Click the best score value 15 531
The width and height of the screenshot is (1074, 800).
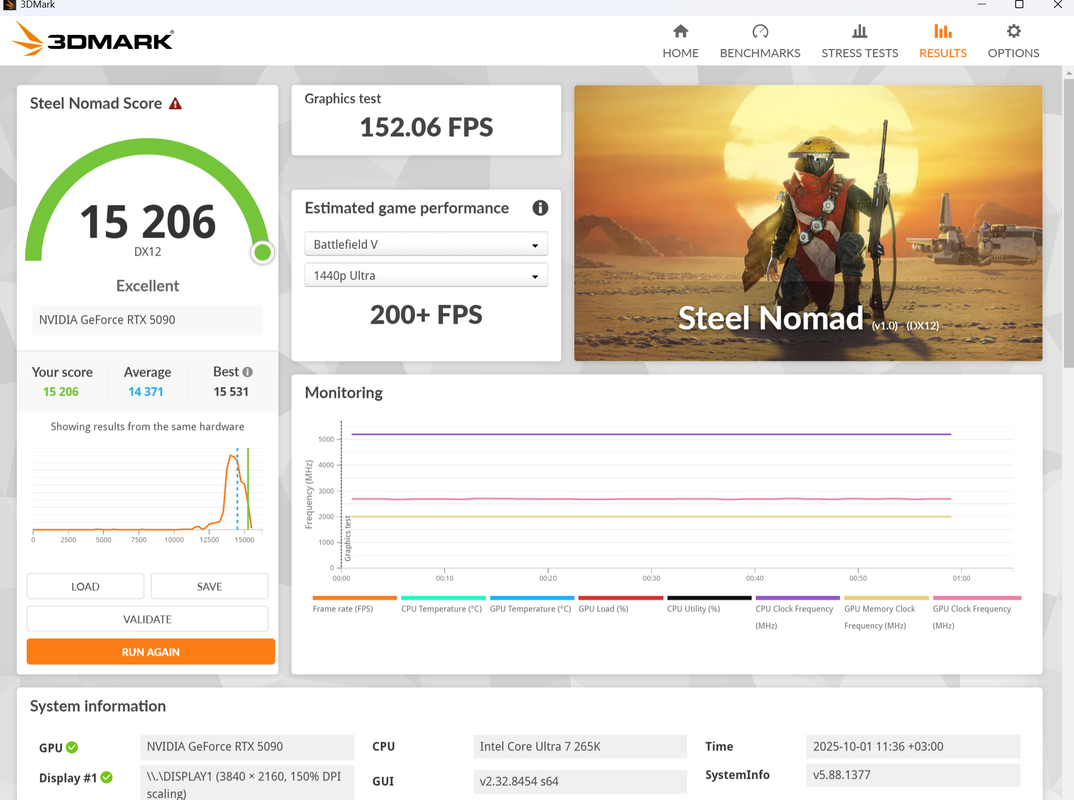231,392
